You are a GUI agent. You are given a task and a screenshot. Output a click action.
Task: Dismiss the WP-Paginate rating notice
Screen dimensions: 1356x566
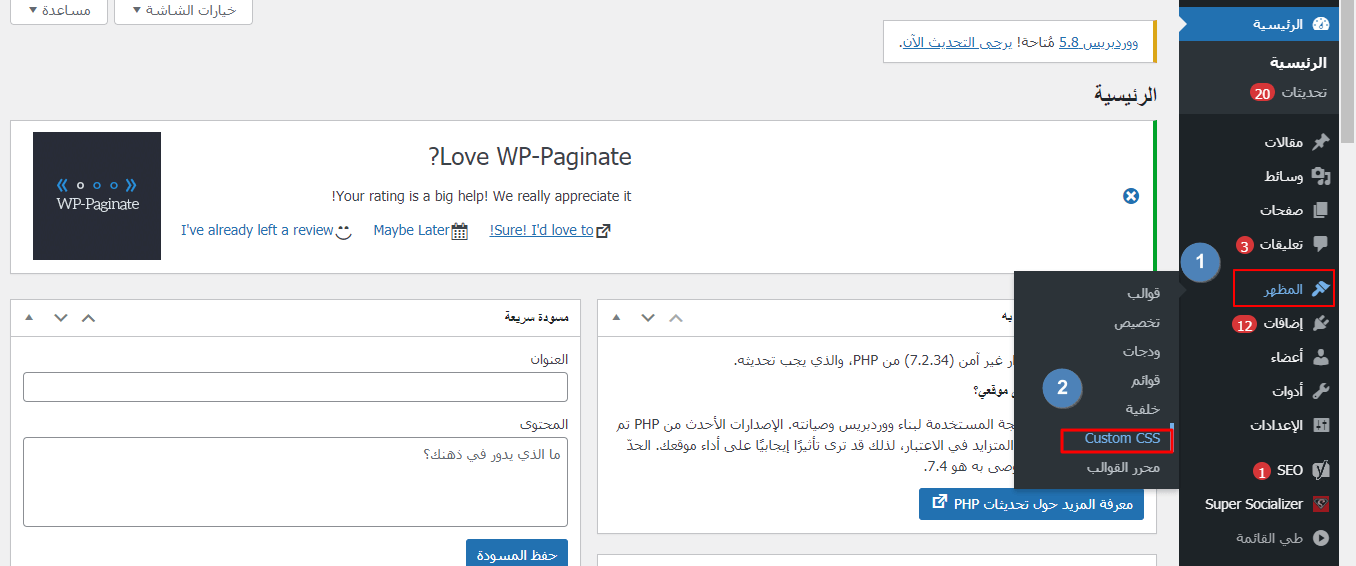click(1131, 196)
